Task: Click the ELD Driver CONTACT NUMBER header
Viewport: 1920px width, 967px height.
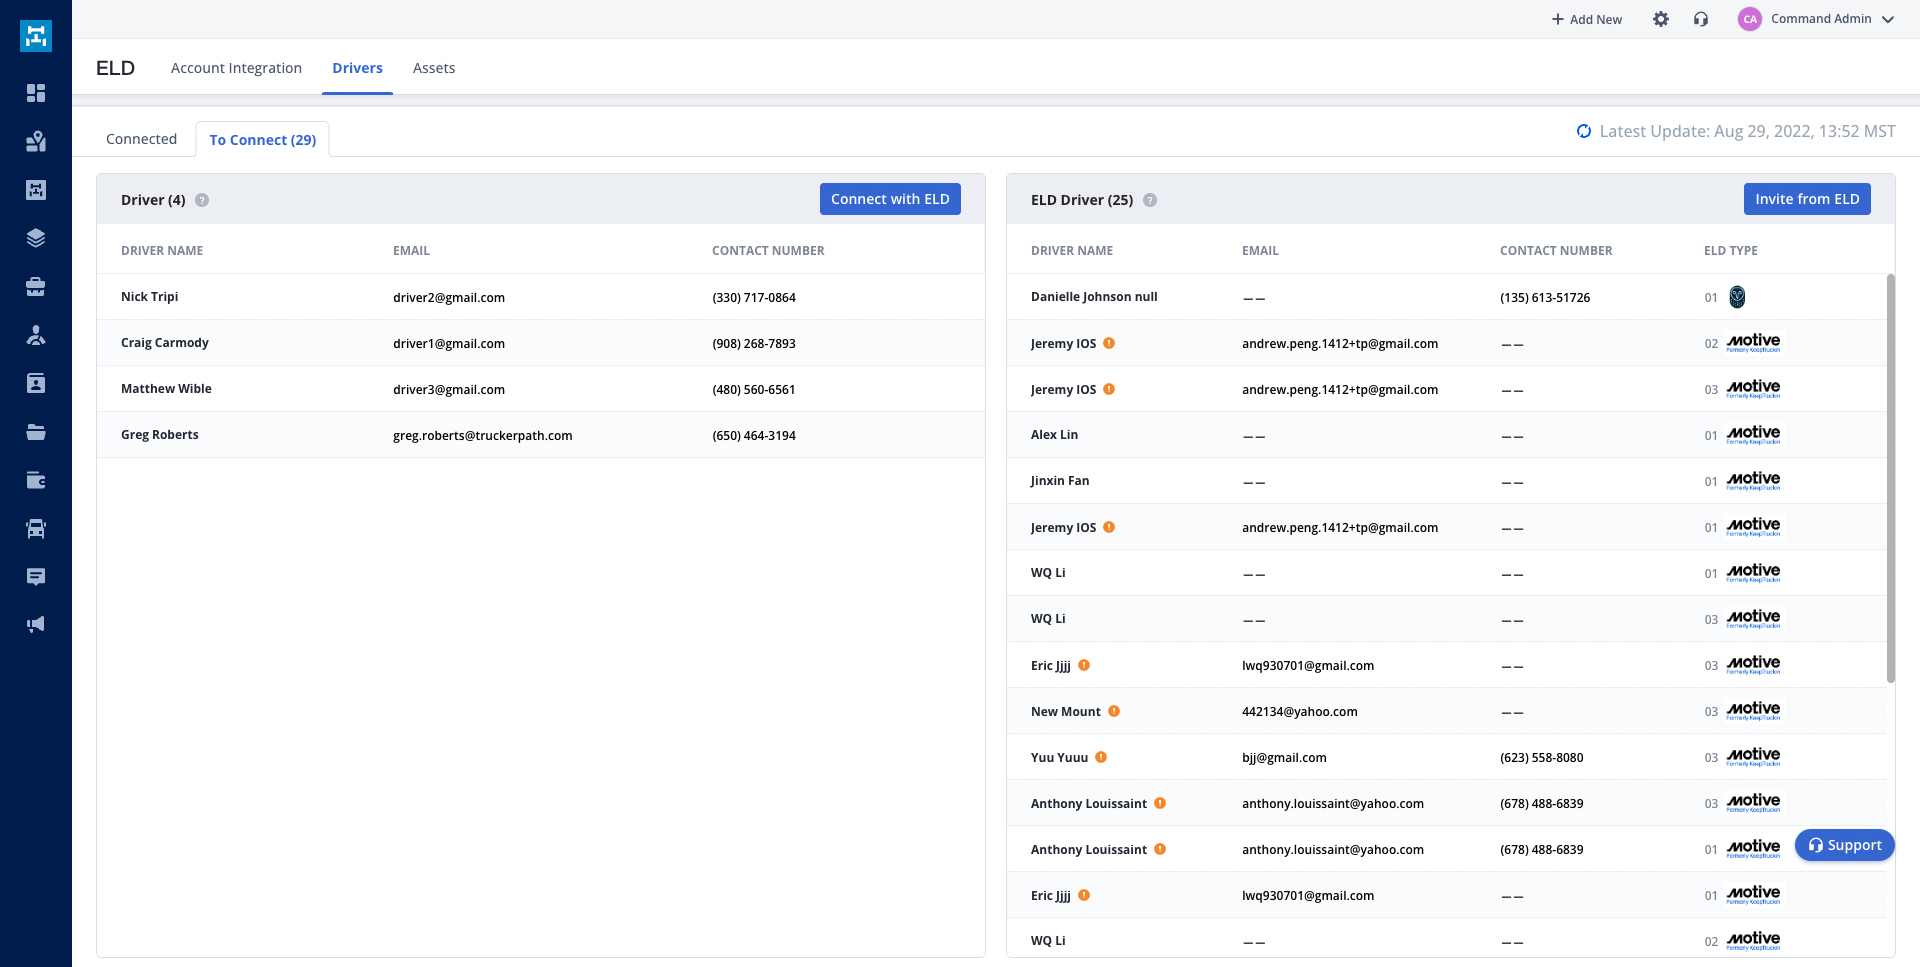Action: [x=1556, y=251]
